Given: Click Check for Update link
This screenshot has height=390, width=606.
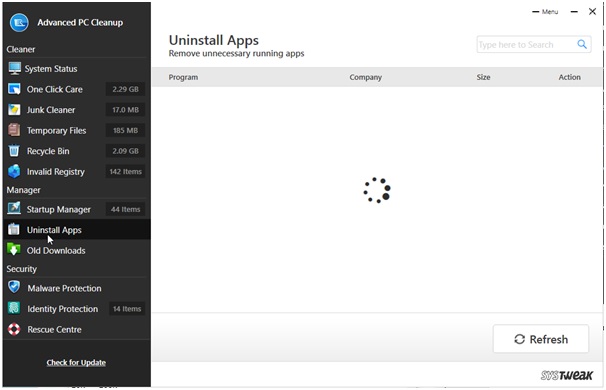Looking at the screenshot, I should (x=76, y=363).
